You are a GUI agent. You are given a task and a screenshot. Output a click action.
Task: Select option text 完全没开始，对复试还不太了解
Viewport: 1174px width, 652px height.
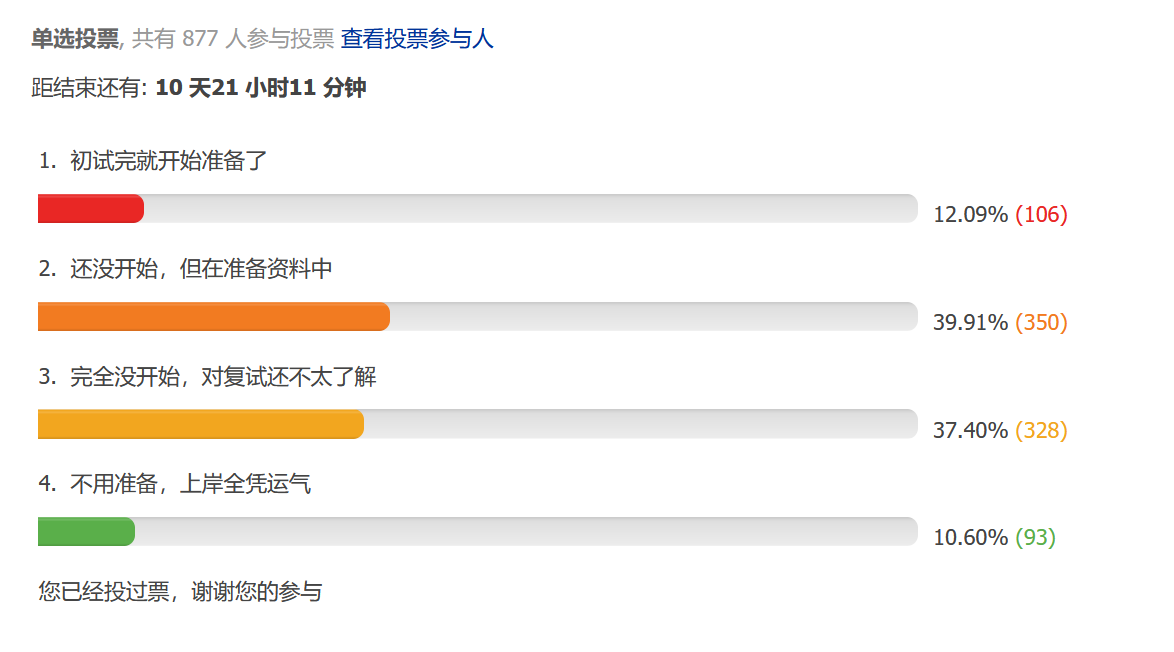coord(223,377)
